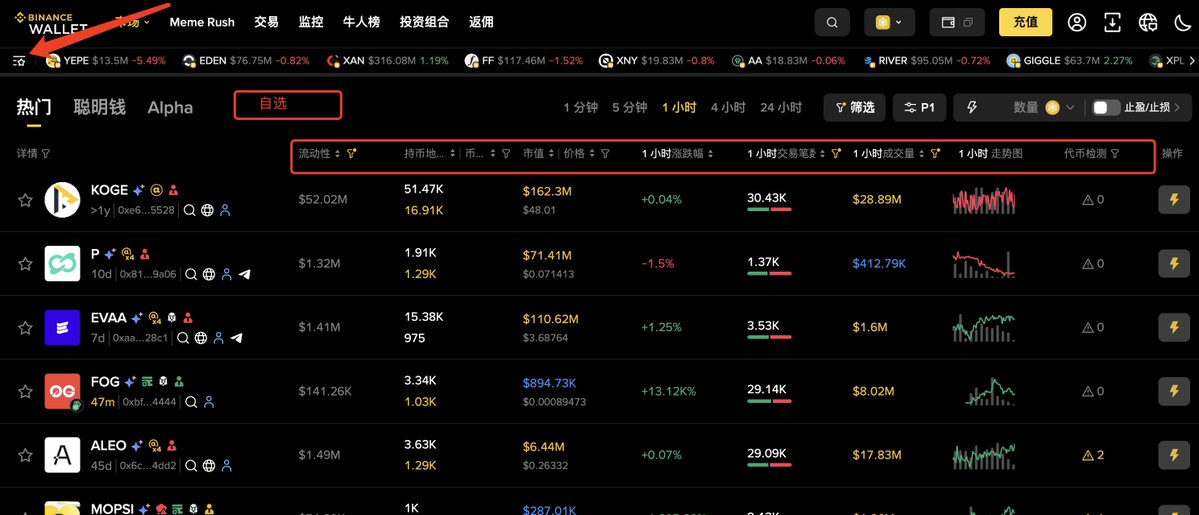The width and height of the screenshot is (1199, 515).
Task: Click the filter funnel beside 代币检测
Action: (x=1115, y=154)
